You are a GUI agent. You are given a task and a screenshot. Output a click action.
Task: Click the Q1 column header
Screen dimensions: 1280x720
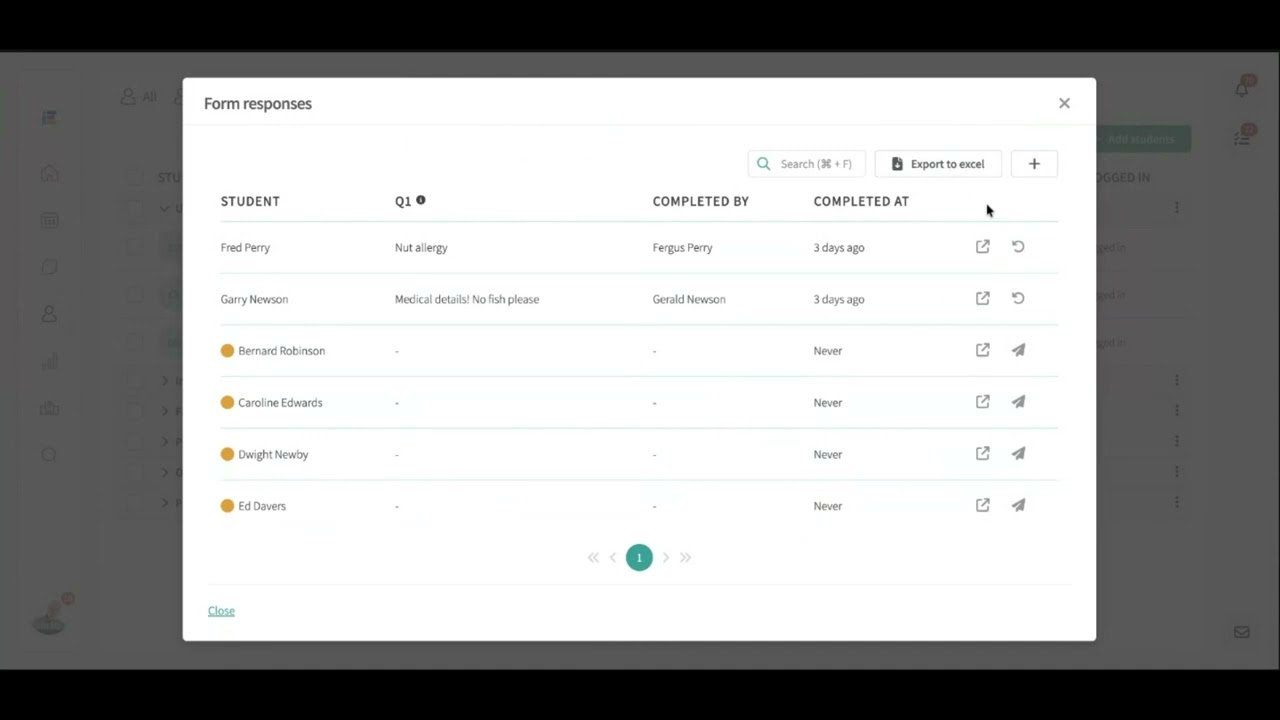click(x=403, y=201)
